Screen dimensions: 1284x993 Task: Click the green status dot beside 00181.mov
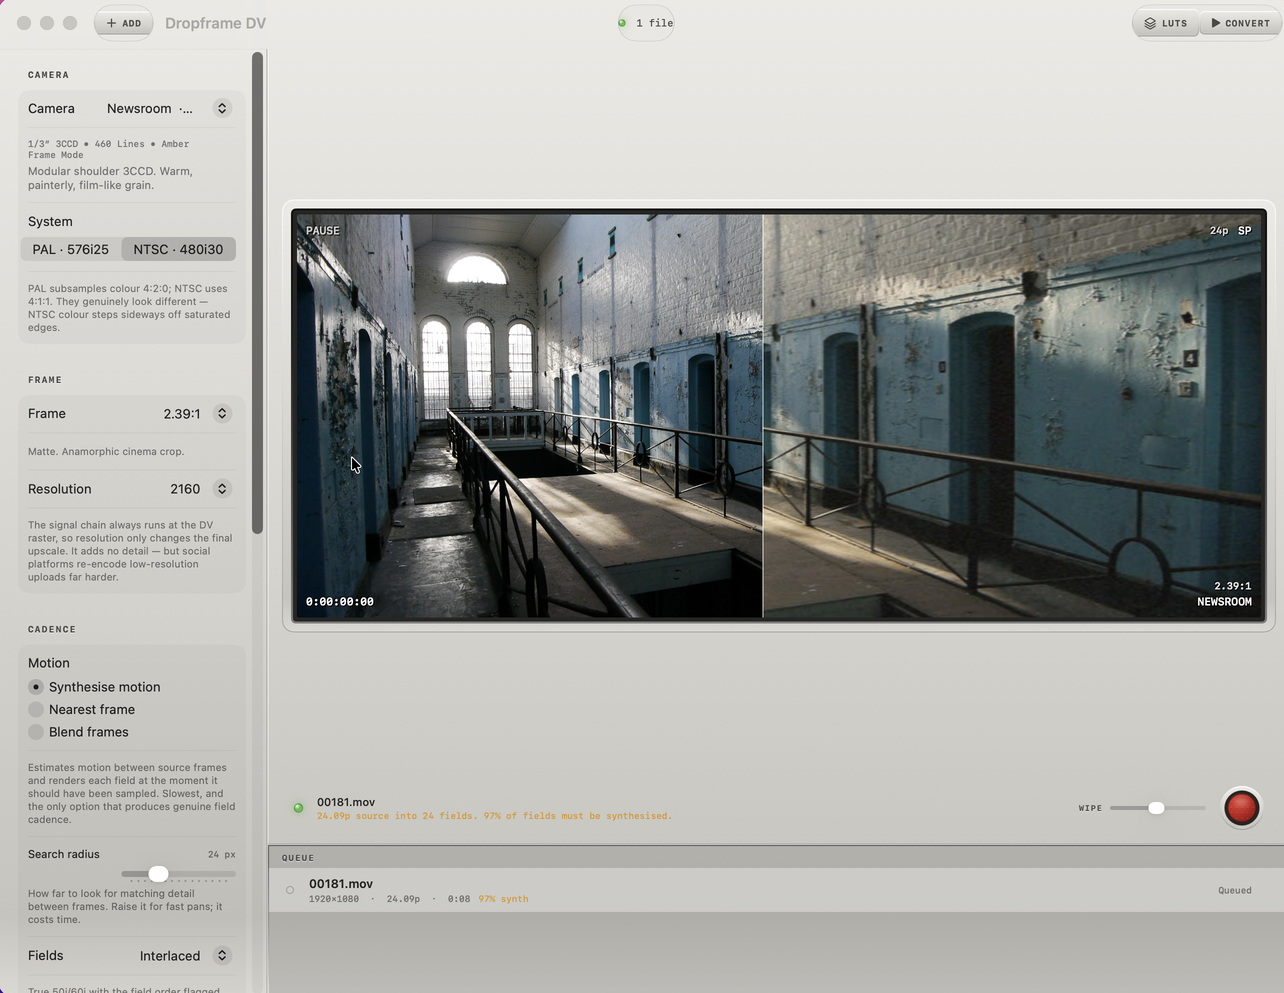[x=298, y=808]
